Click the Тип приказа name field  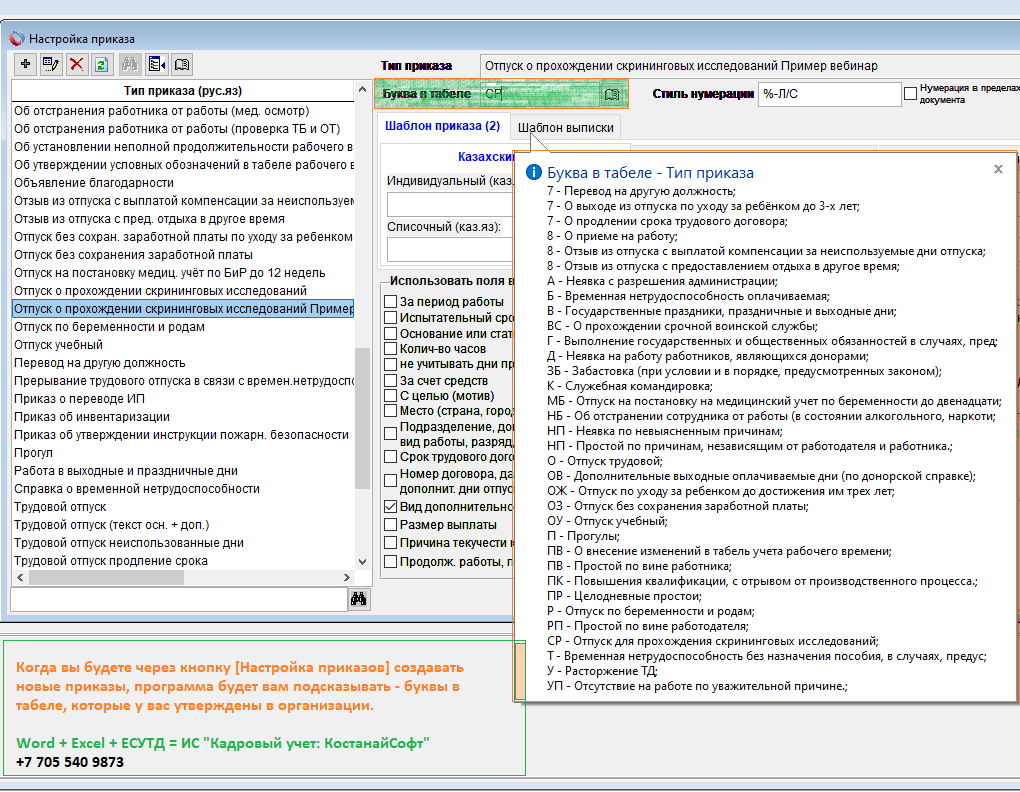point(749,66)
